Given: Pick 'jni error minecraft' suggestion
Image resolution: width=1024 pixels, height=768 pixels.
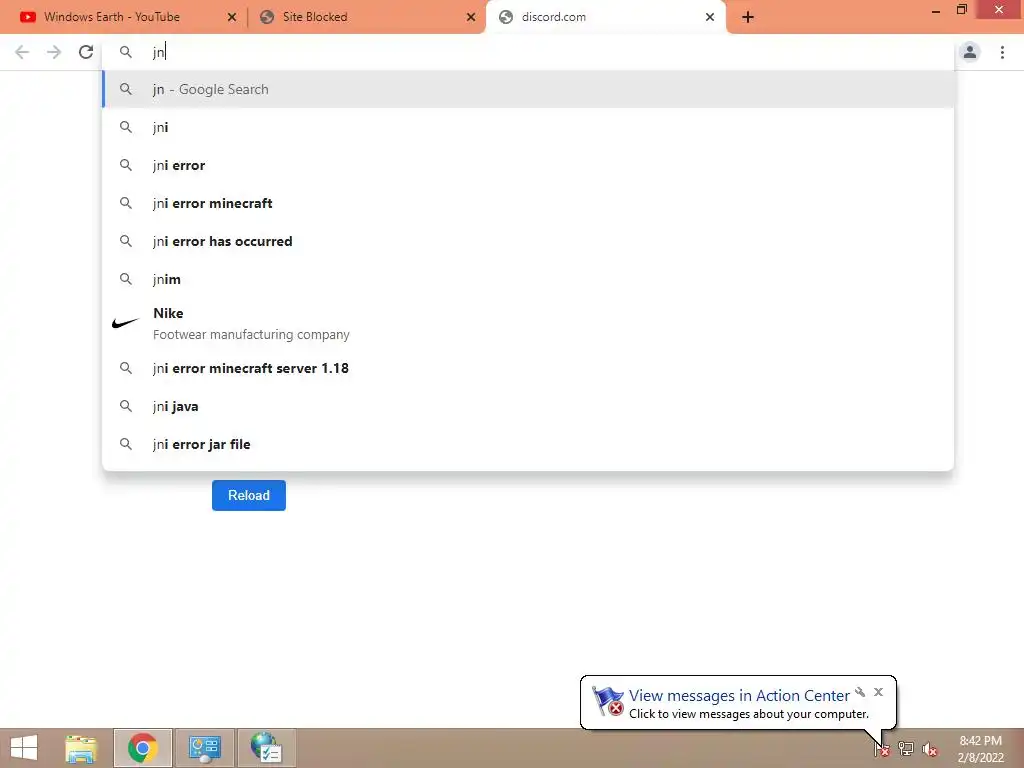Looking at the screenshot, I should pos(528,203).
